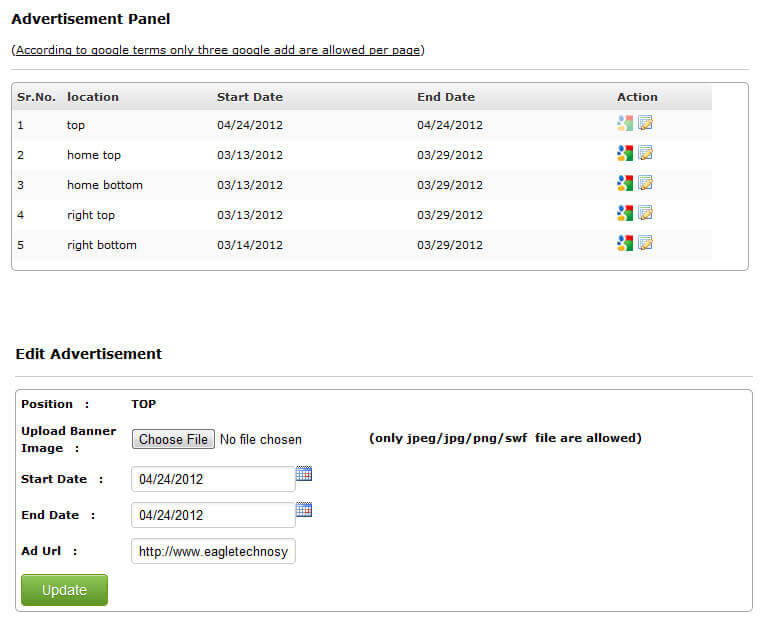
Task: Click the Google ad icon for 'top' row
Action: (x=625, y=123)
